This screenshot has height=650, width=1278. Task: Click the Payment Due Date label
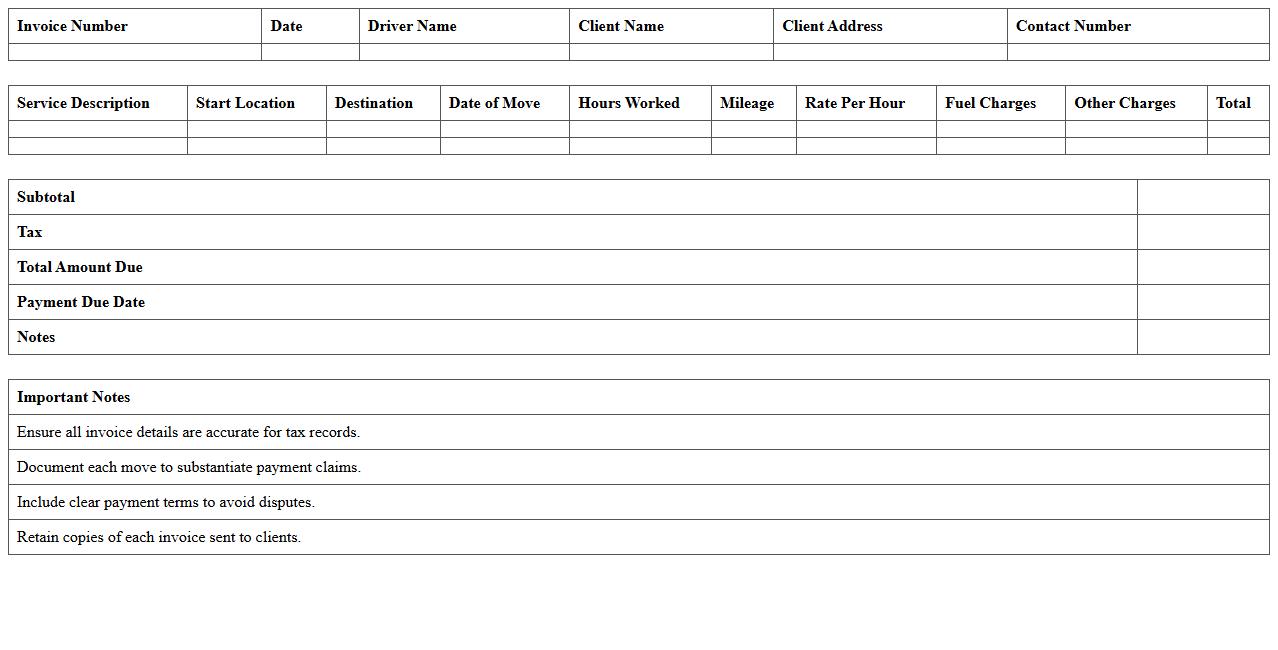point(80,302)
